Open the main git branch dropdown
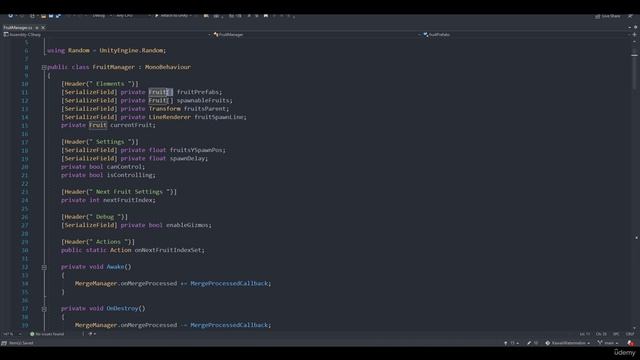The image size is (640, 360). coord(608,343)
